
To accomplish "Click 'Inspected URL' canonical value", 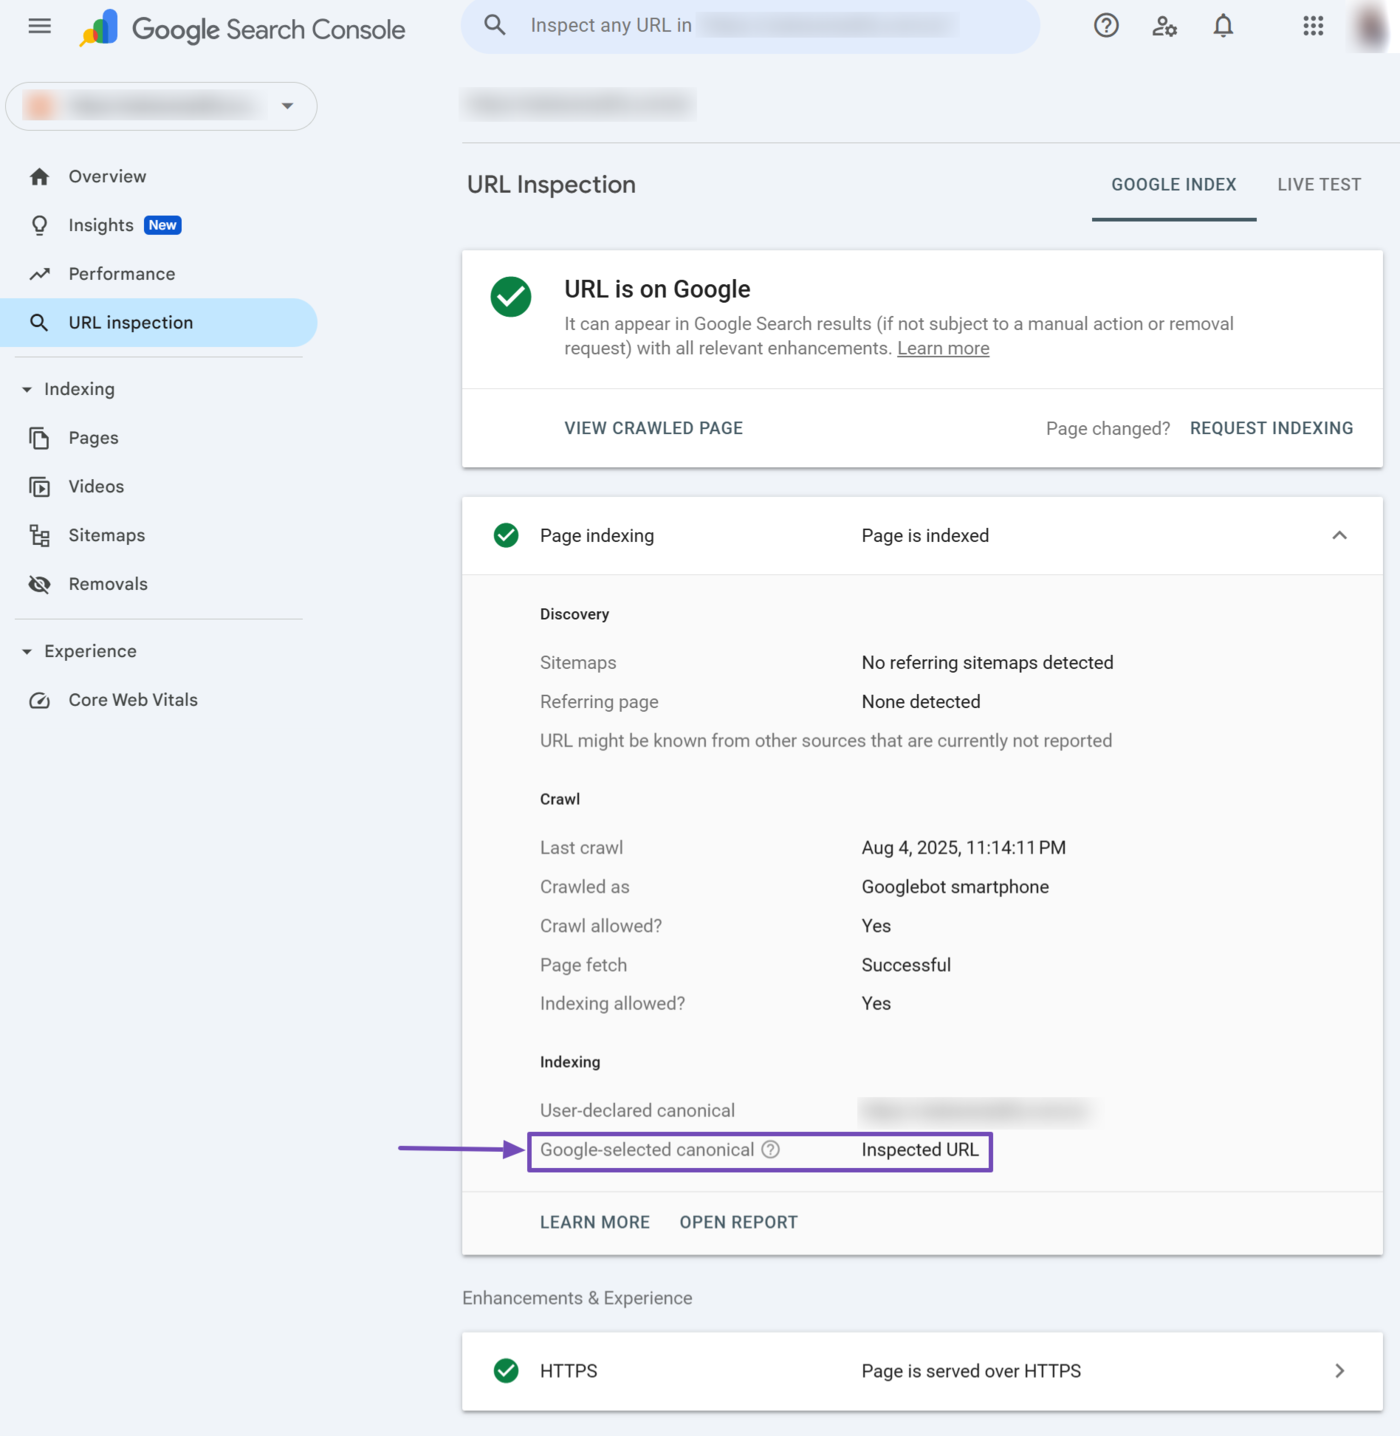I will (x=920, y=1150).
